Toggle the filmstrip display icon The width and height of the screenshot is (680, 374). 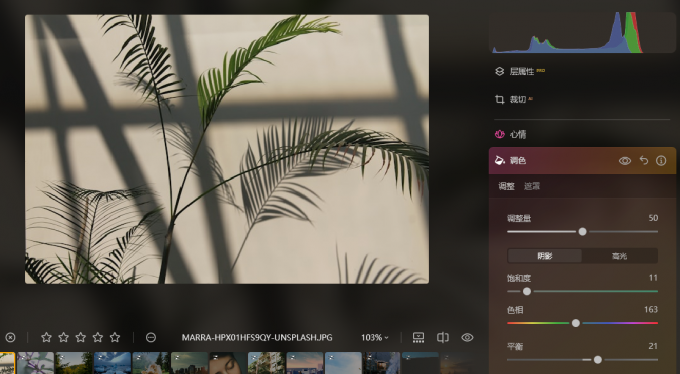[418, 338]
